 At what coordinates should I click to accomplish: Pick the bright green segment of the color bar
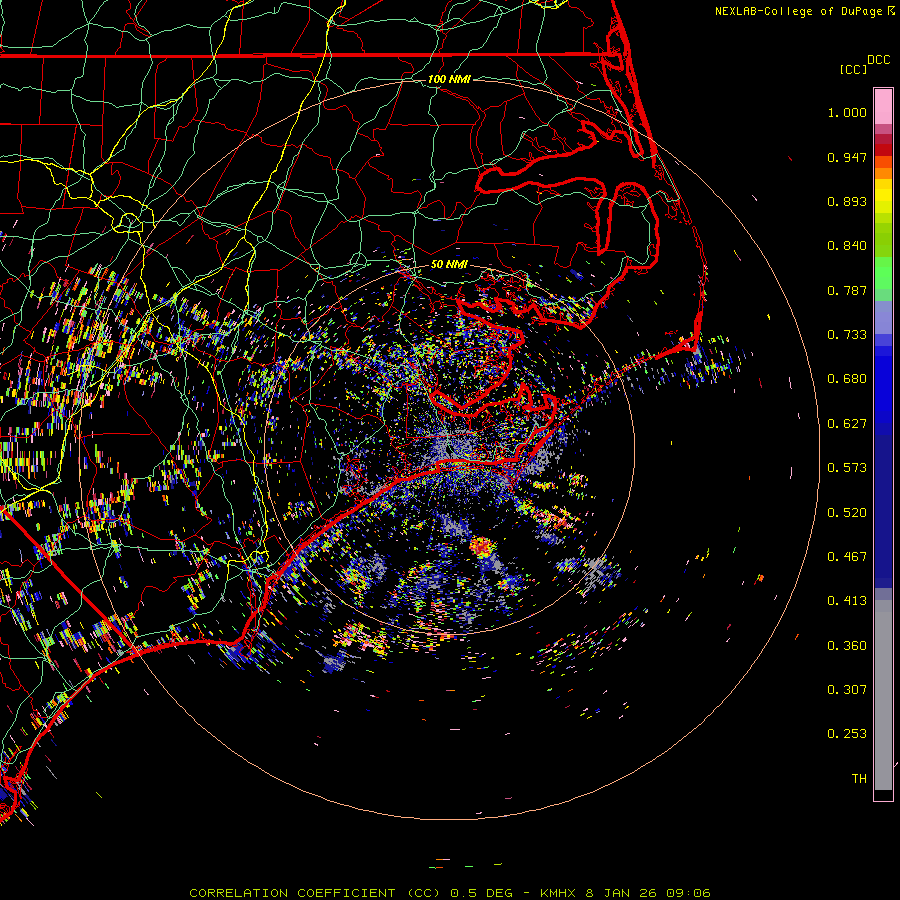(x=883, y=273)
